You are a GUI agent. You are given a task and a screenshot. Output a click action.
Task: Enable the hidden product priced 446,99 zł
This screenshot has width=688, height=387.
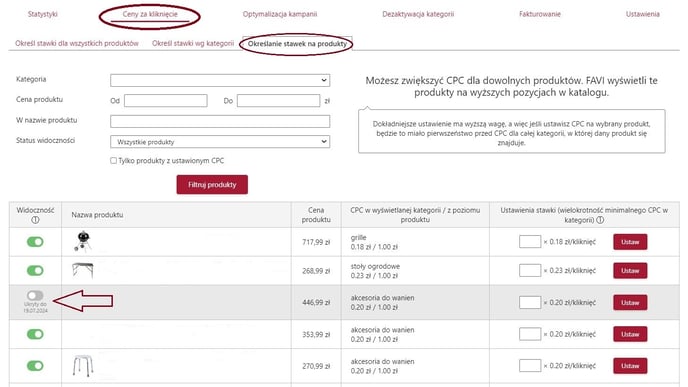click(35, 295)
